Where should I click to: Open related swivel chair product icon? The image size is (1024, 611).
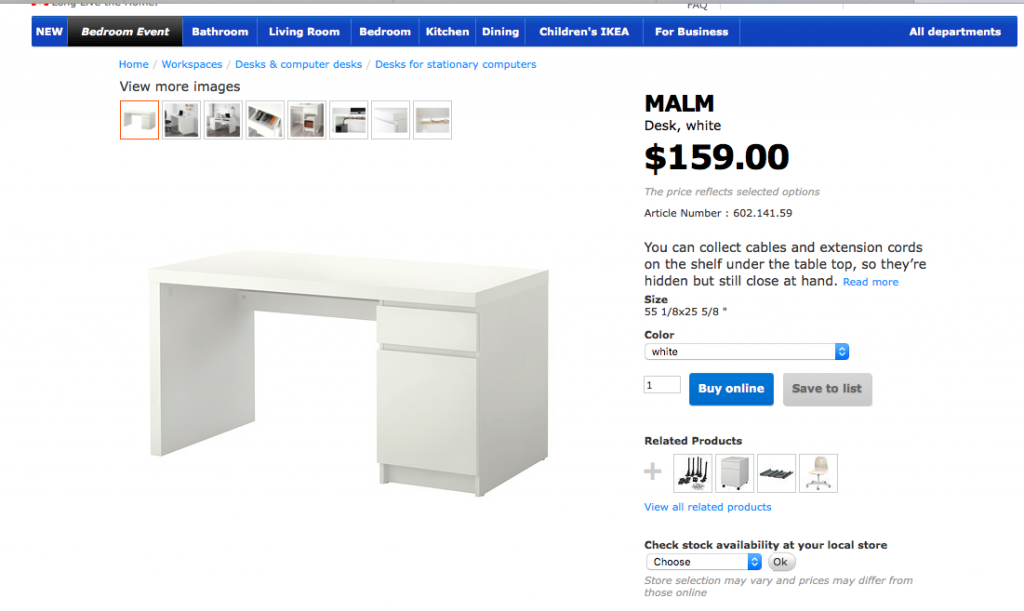click(818, 473)
